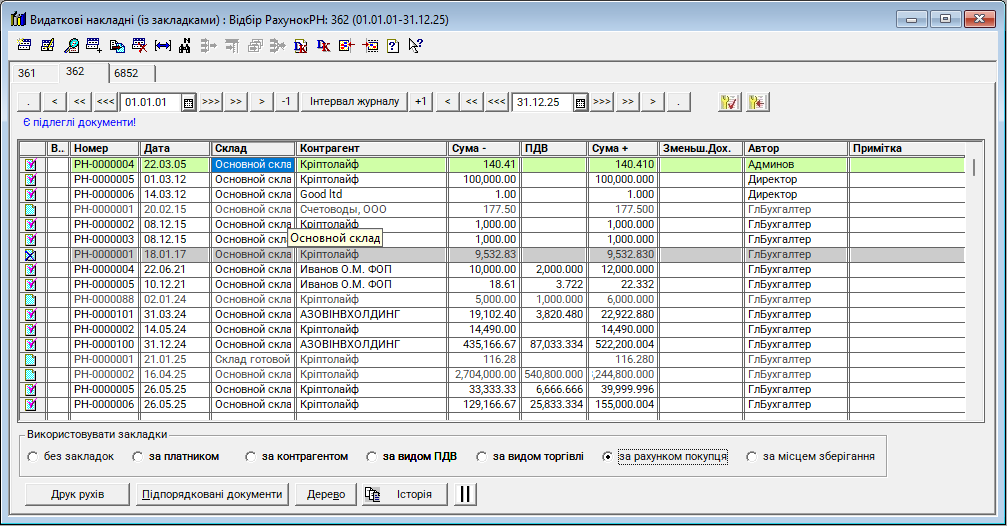Screen dimensions: 1007x526
Task: Click the yellow tools icon with red checkmark
Action: 729,102
